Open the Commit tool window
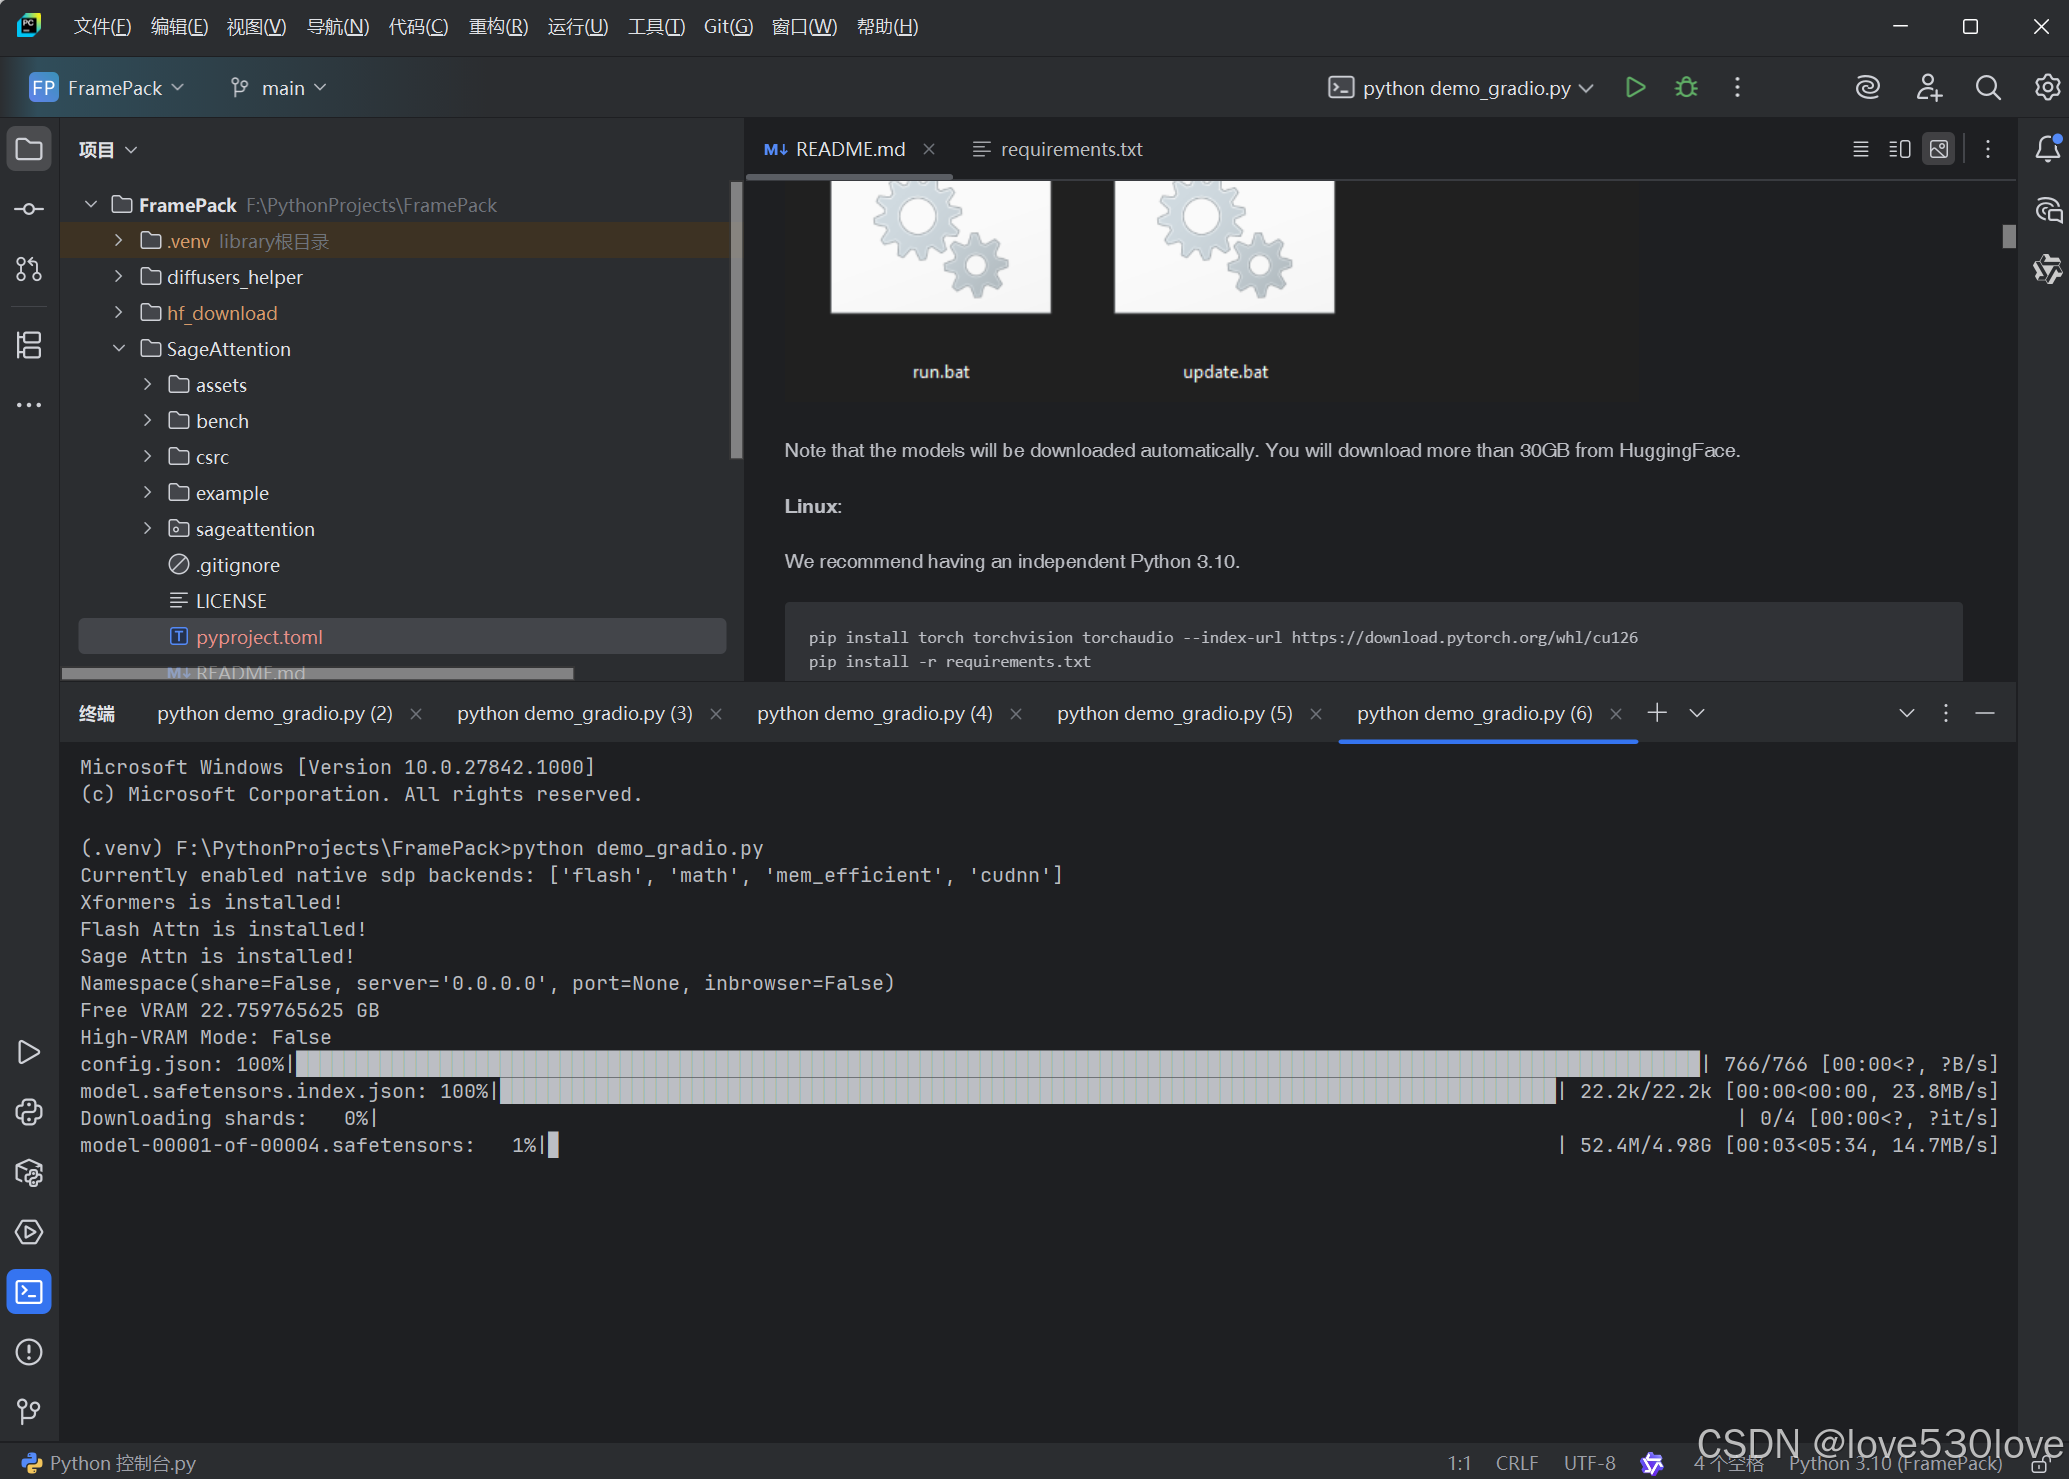This screenshot has height=1479, width=2069. tap(29, 209)
